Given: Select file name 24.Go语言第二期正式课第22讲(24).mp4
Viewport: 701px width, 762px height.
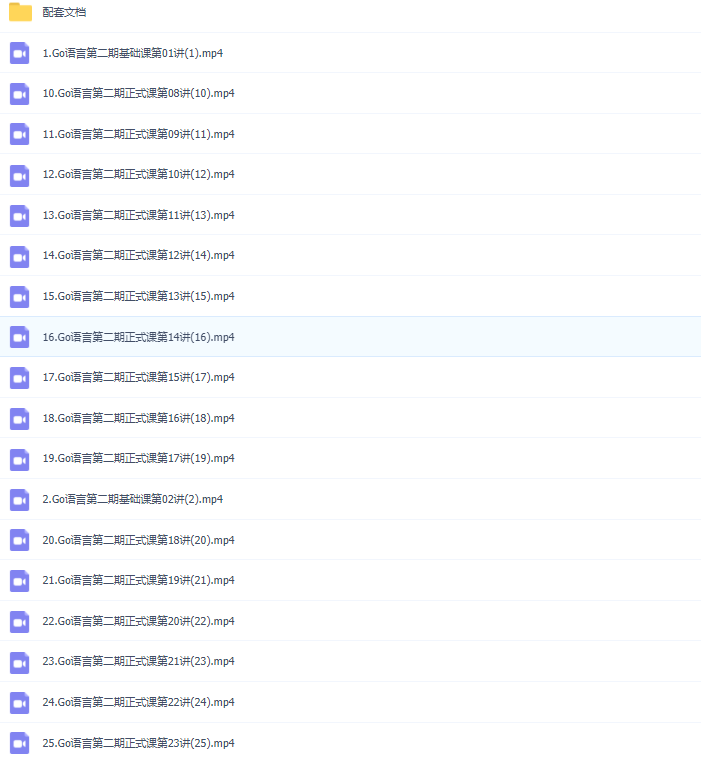Looking at the screenshot, I should click(x=139, y=702).
